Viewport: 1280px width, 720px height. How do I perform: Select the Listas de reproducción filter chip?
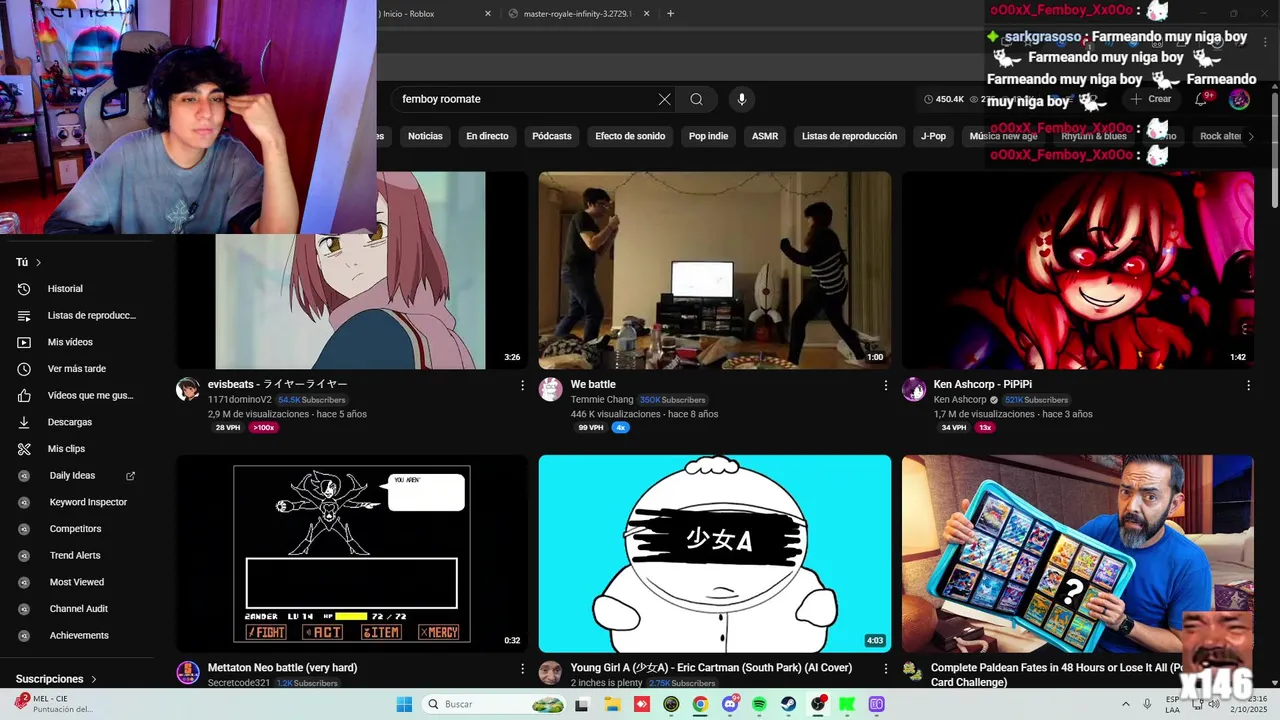(x=849, y=136)
